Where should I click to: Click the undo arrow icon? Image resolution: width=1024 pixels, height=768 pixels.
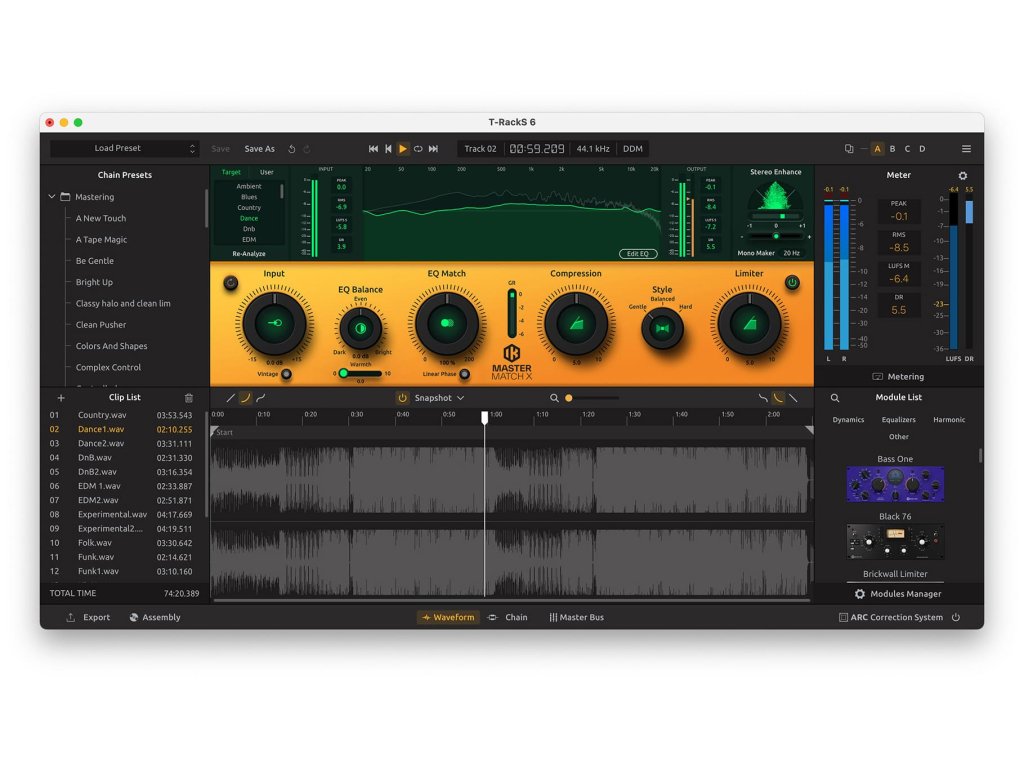pyautogui.click(x=292, y=149)
